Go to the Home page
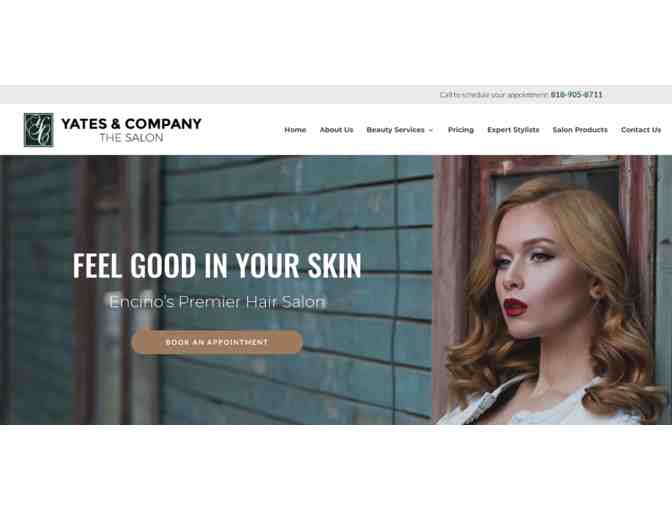The height and width of the screenshot is (510, 672). coord(295,130)
